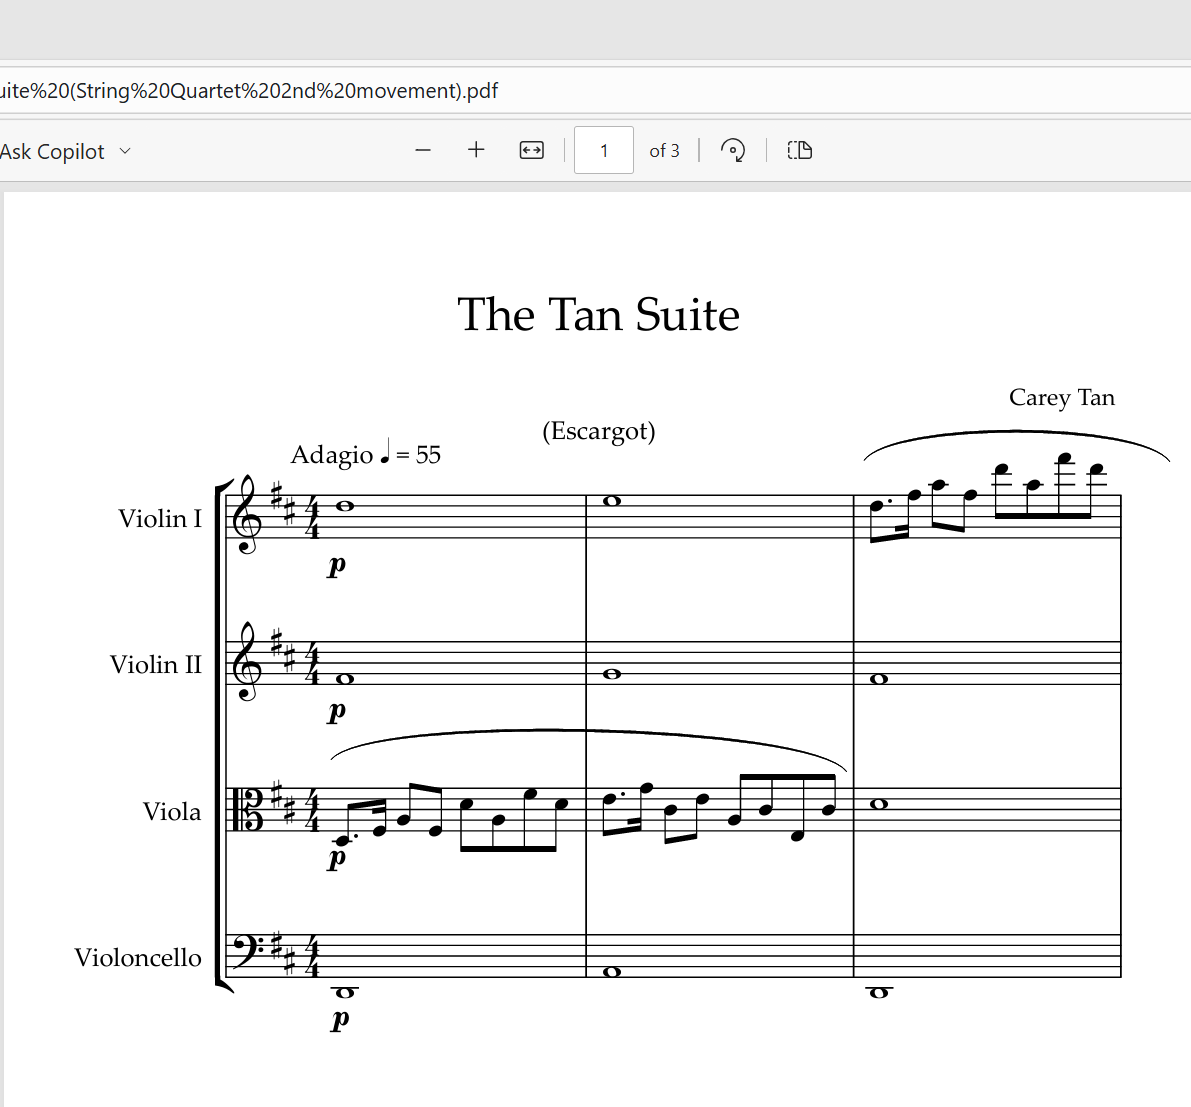Expand the Ask Copilot dropdown arrow
1191x1107 pixels.
click(125, 151)
